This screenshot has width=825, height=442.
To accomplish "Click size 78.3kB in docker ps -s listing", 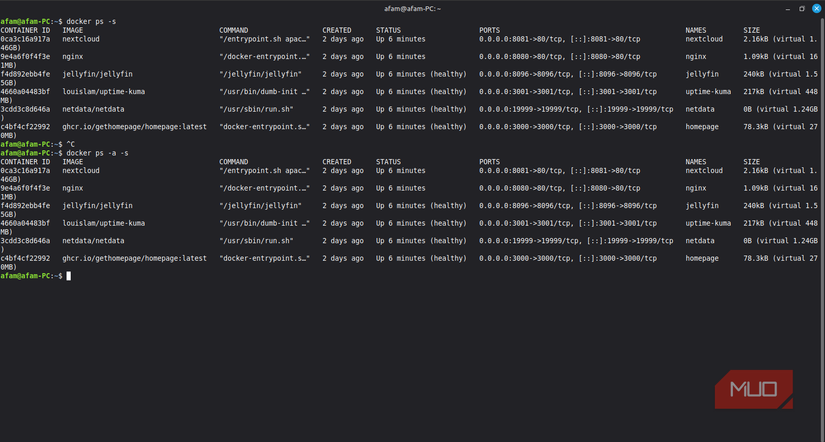I will pos(756,127).
